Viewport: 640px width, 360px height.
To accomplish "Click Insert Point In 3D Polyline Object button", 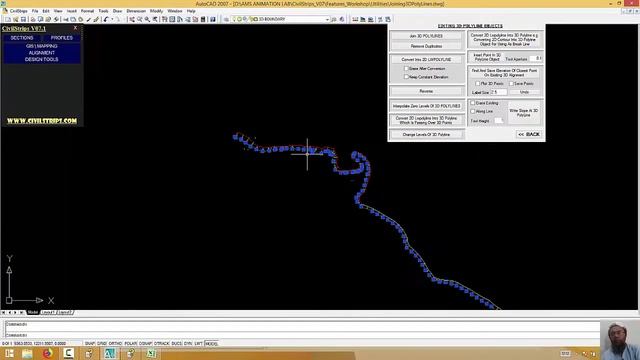I will pyautogui.click(x=487, y=57).
